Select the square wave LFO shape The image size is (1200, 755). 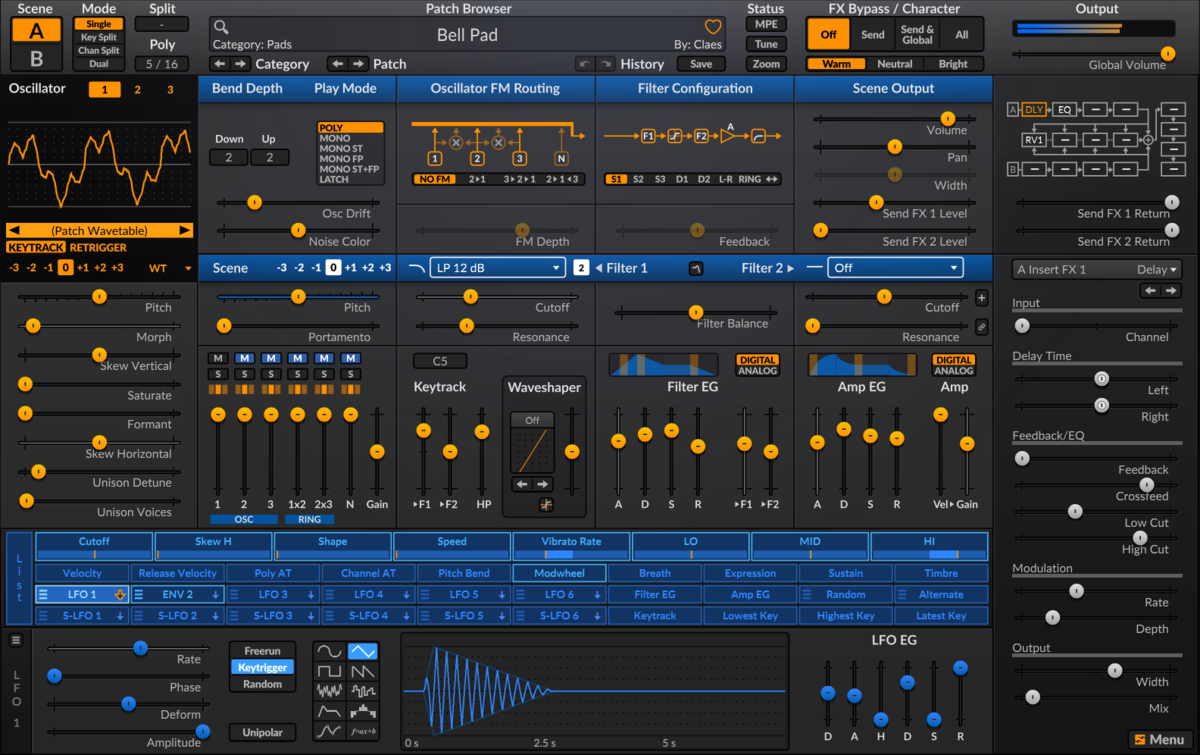pos(330,671)
